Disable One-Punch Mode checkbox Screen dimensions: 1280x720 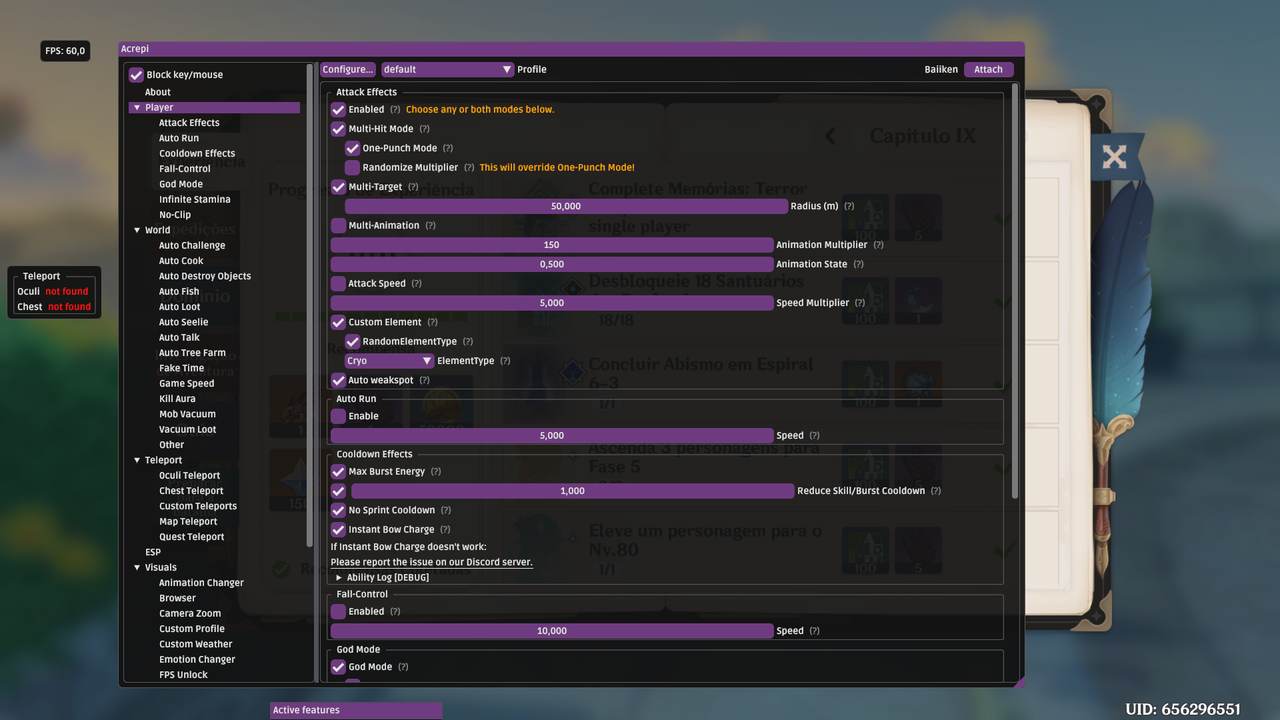(352, 148)
